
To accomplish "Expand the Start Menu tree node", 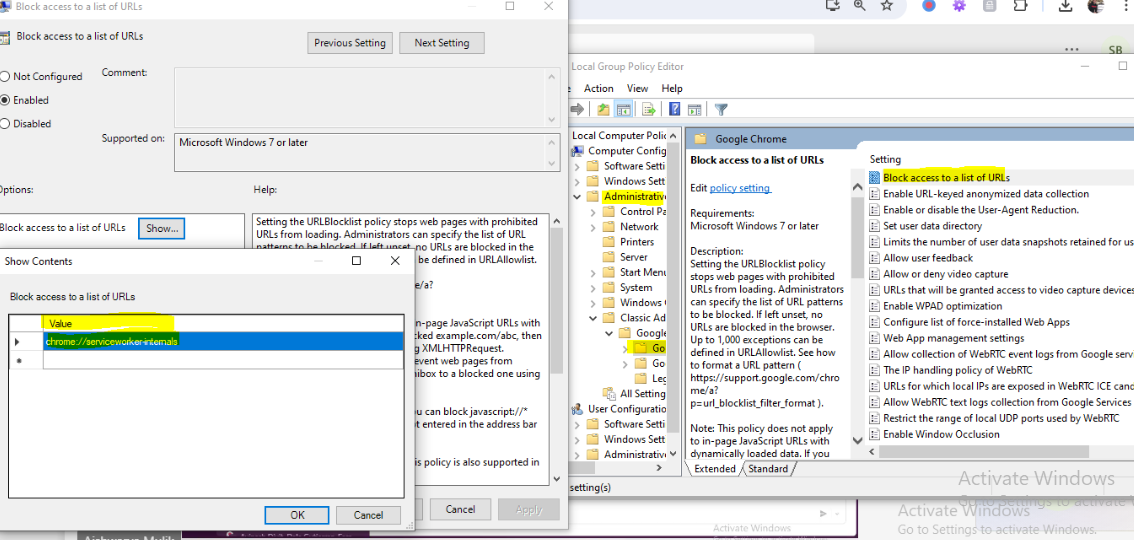I will click(x=593, y=273).
